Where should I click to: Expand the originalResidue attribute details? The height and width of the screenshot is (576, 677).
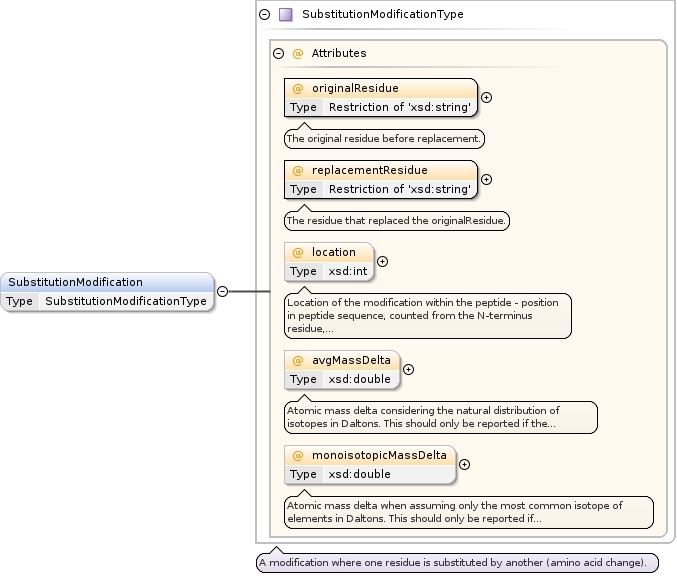[486, 98]
